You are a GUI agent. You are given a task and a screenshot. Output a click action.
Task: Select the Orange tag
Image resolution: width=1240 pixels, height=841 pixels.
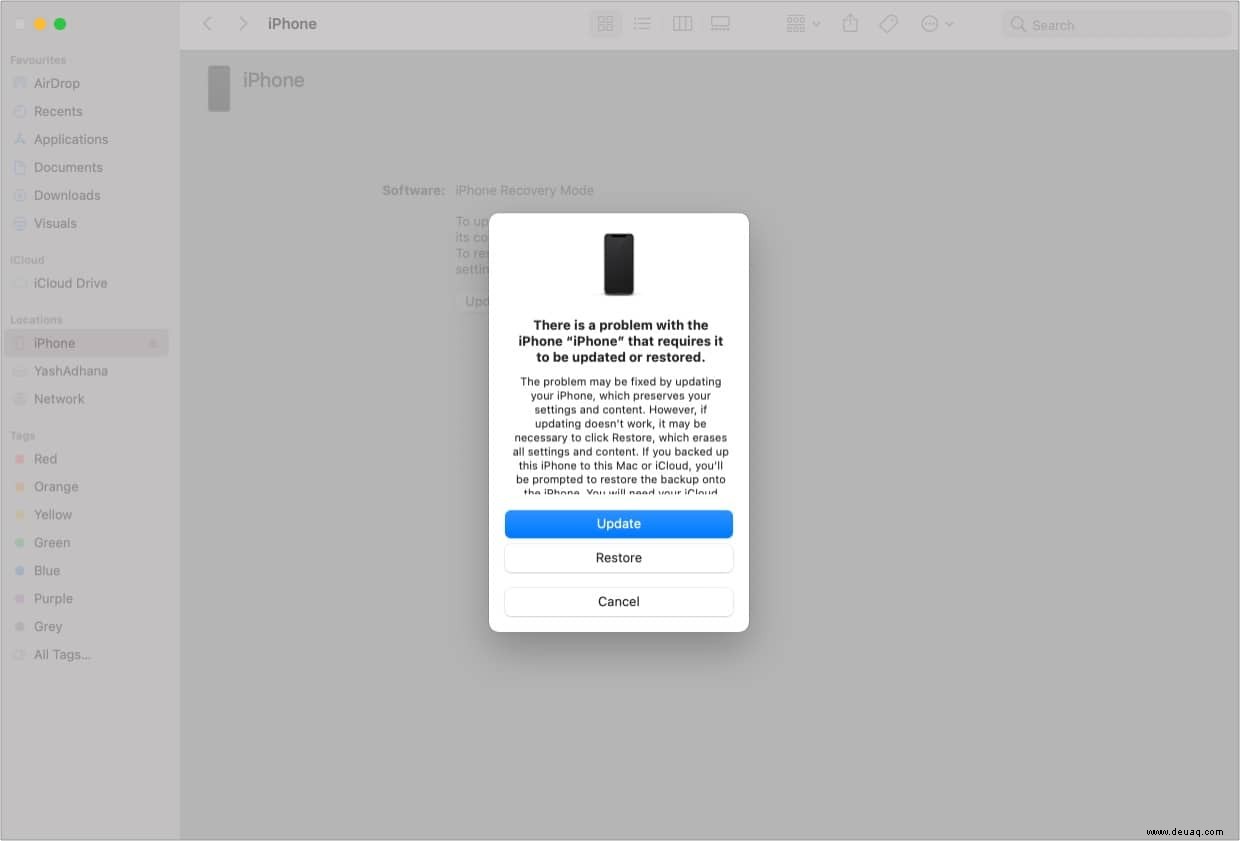point(84,487)
